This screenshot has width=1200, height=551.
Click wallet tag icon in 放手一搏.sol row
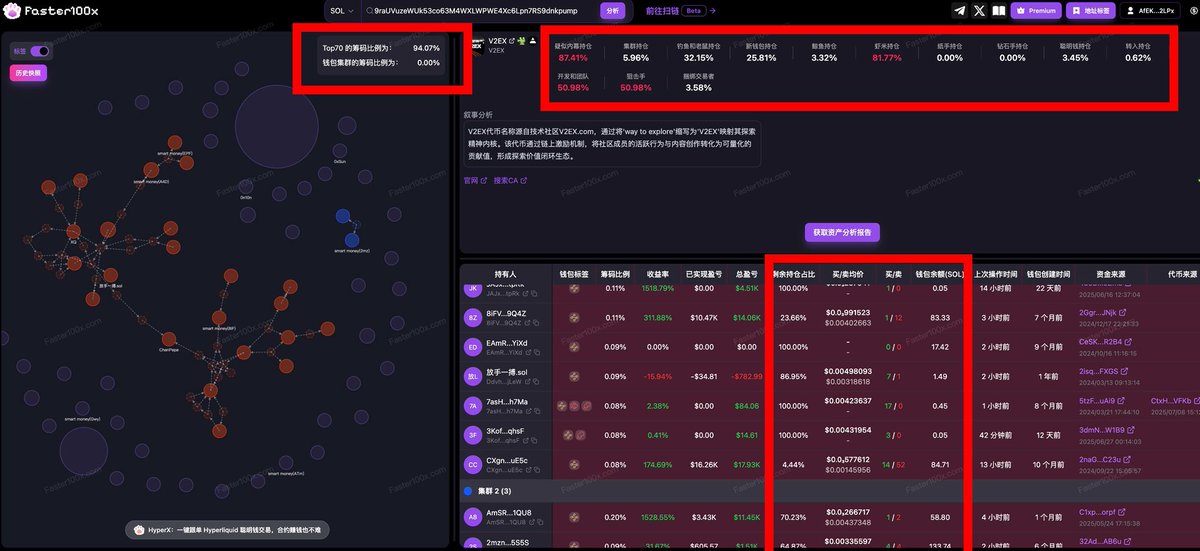[x=574, y=376]
